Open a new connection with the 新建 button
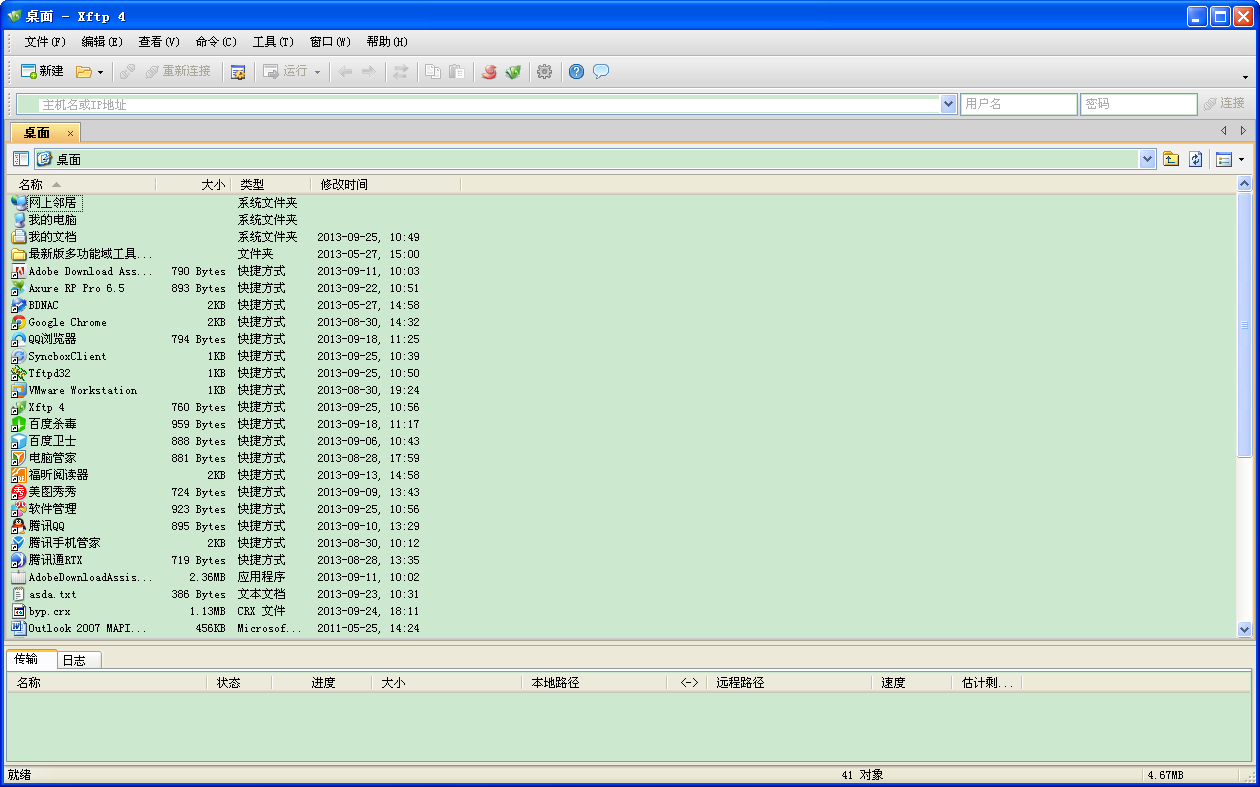The width and height of the screenshot is (1260, 787). point(40,71)
